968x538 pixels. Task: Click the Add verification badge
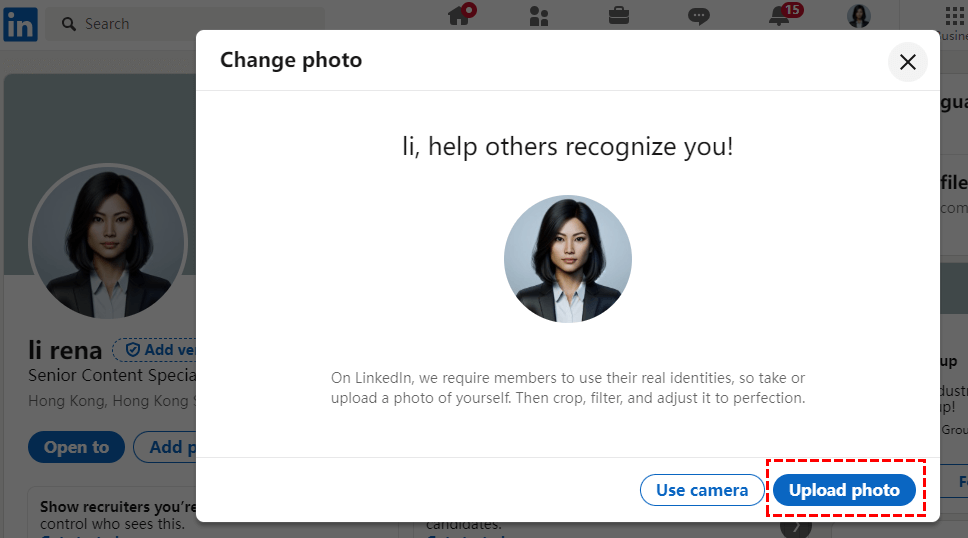[155, 350]
